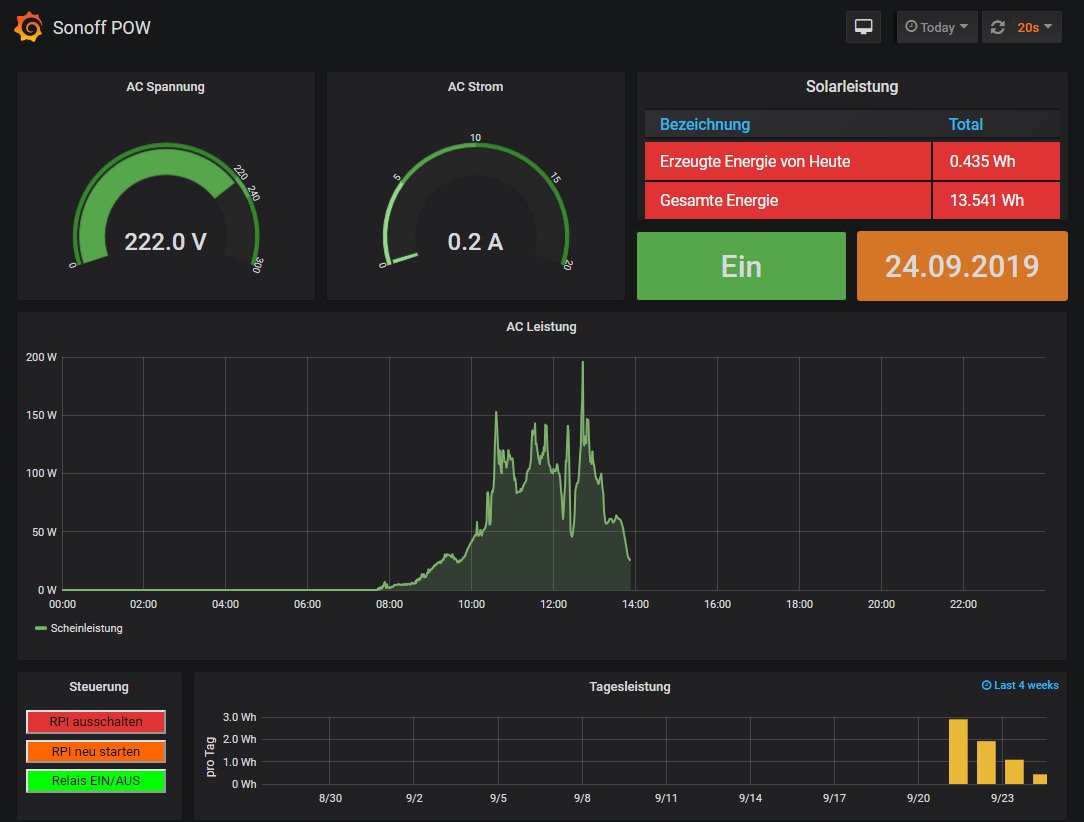The width and height of the screenshot is (1084, 822).
Task: Toggle the Scheinleistung legend series
Action: 86,628
